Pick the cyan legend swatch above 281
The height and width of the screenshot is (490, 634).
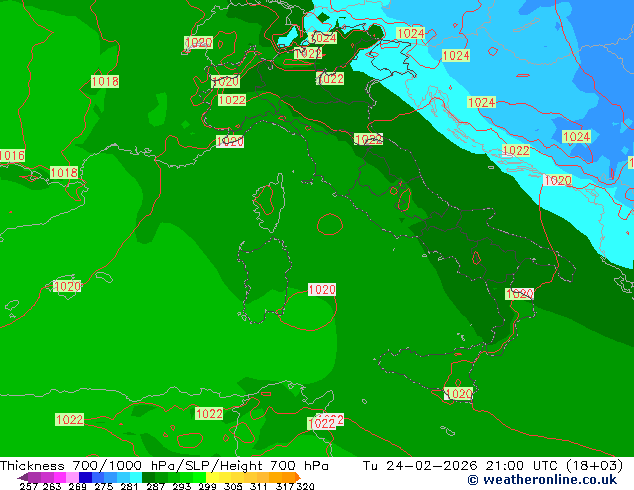136,477
